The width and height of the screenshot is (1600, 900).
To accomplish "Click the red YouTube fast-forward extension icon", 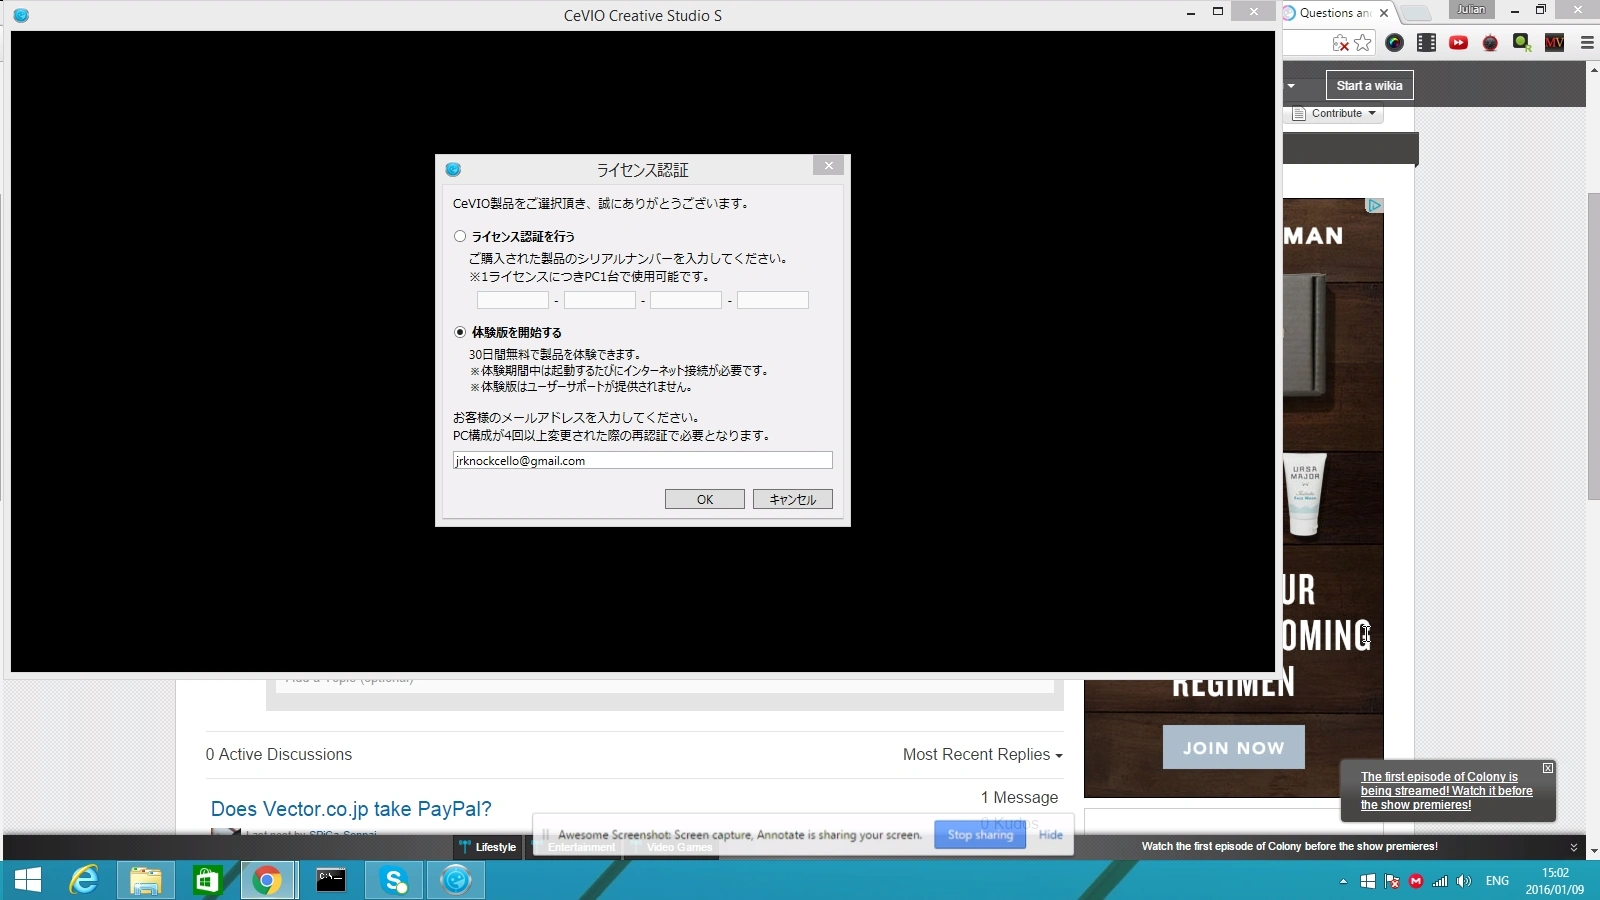I will (1458, 43).
